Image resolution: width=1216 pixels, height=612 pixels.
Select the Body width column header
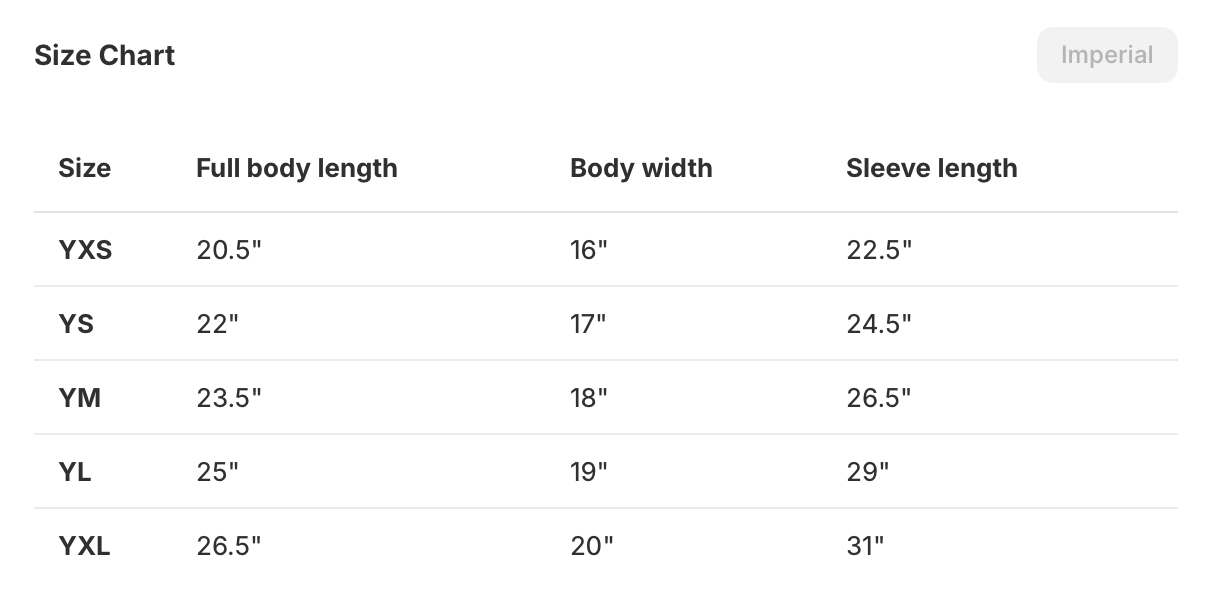coord(641,168)
